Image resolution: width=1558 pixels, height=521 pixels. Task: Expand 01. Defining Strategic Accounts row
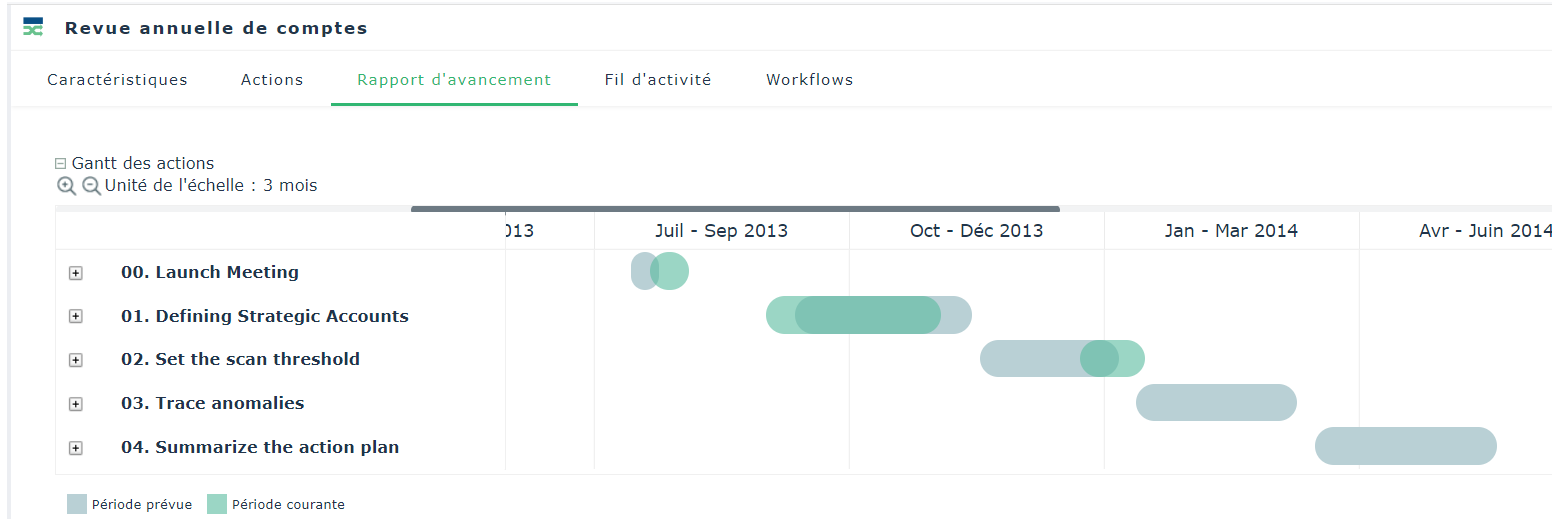(75, 317)
